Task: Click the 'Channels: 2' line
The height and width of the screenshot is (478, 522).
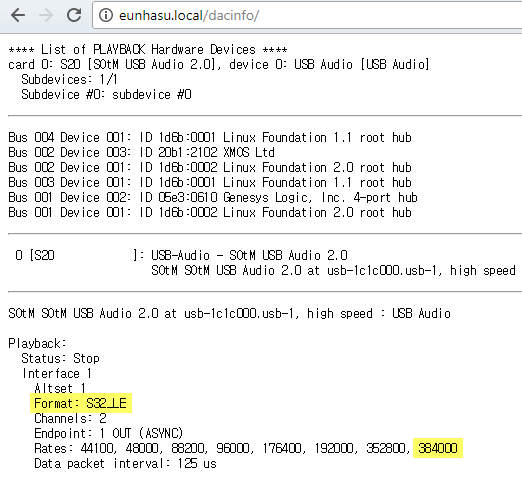Action: (70, 418)
